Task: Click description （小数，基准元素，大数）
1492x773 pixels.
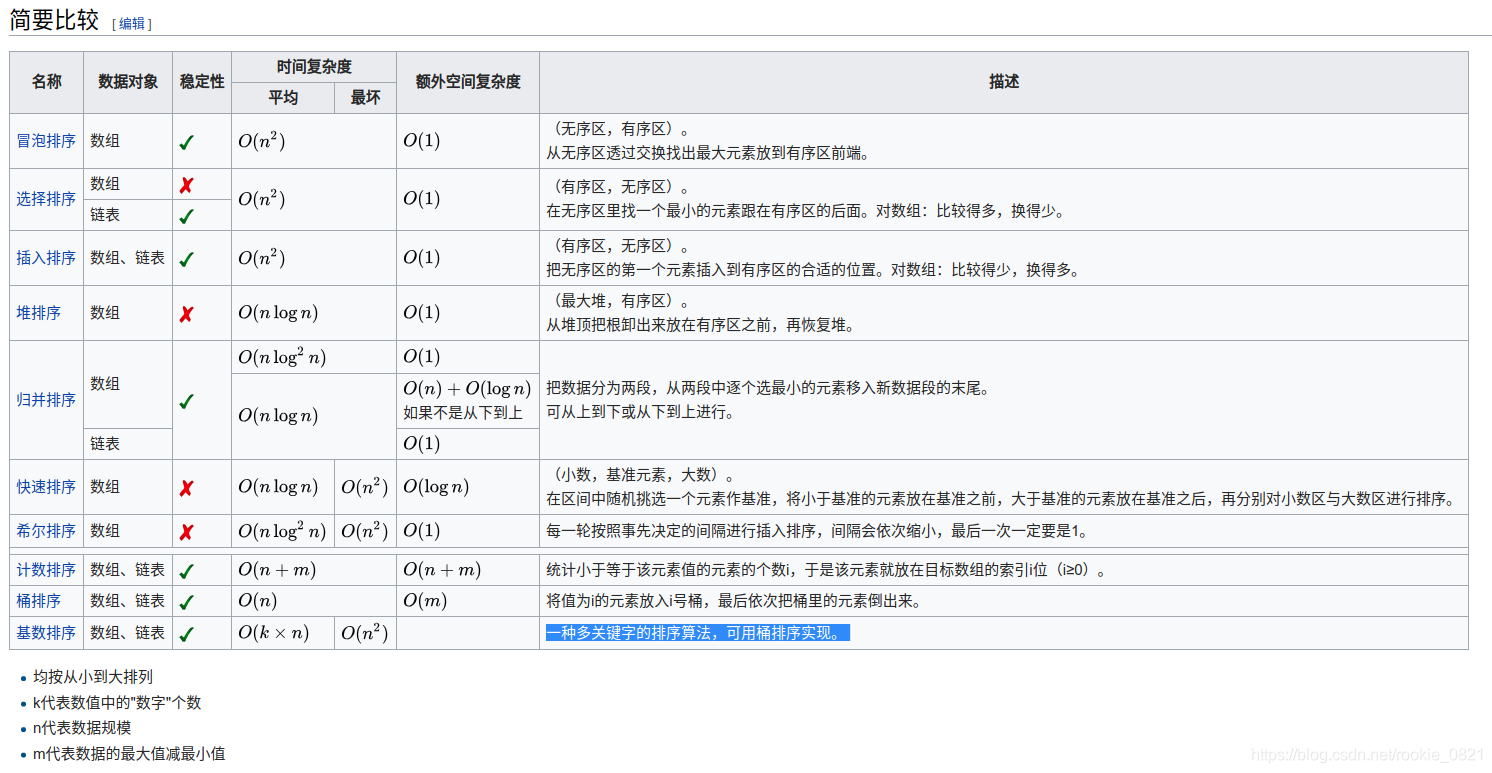Action: [x=641, y=475]
